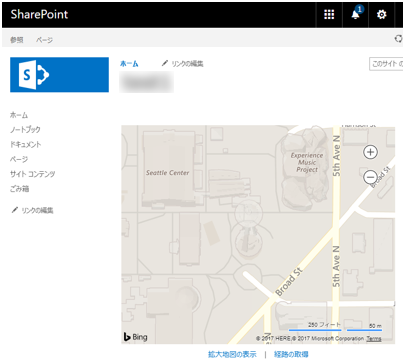Open notifications bell icon
The width and height of the screenshot is (403, 363).
click(x=356, y=15)
